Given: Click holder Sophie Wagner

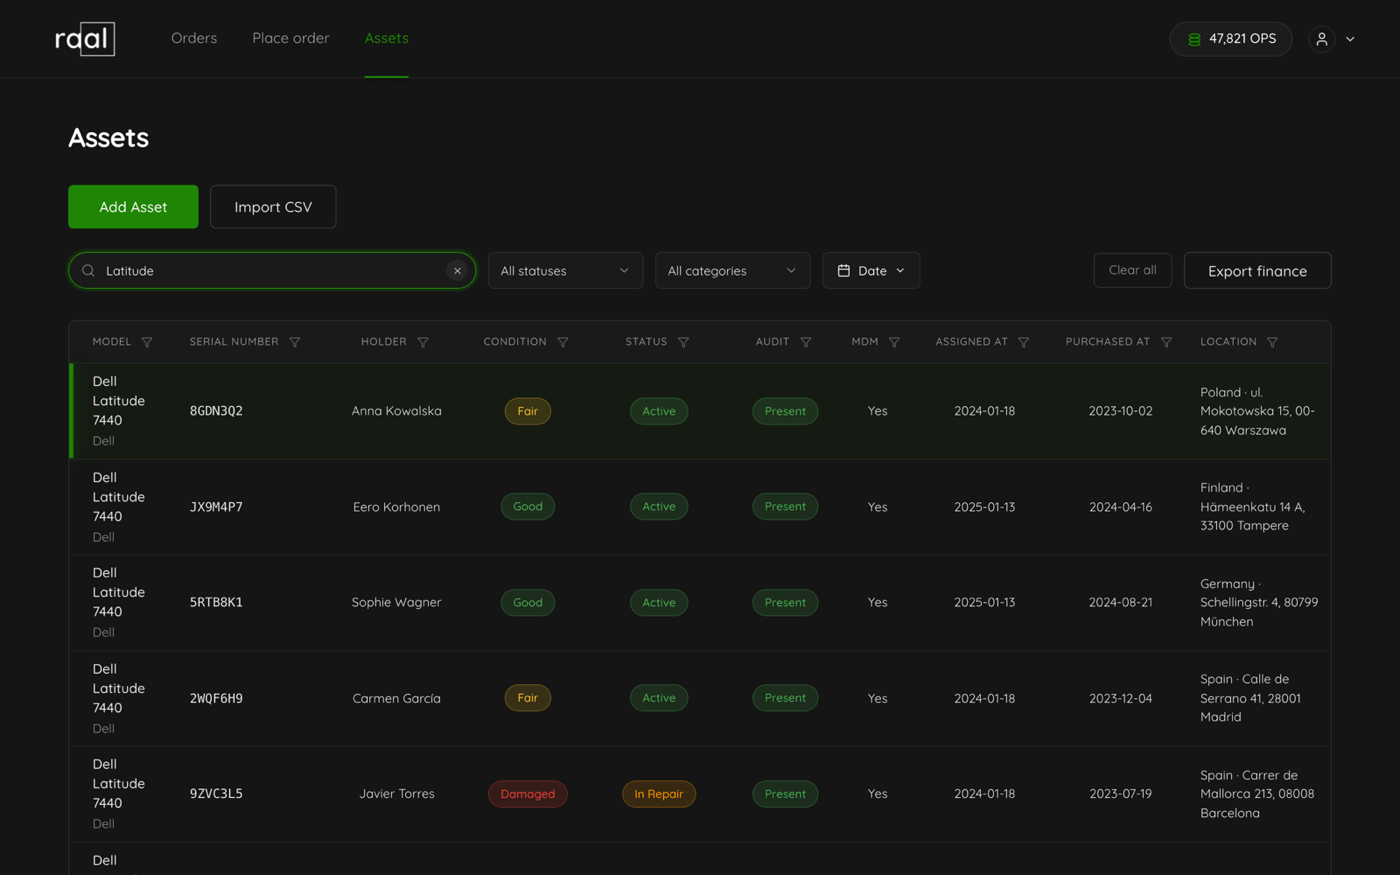Looking at the screenshot, I should [396, 602].
